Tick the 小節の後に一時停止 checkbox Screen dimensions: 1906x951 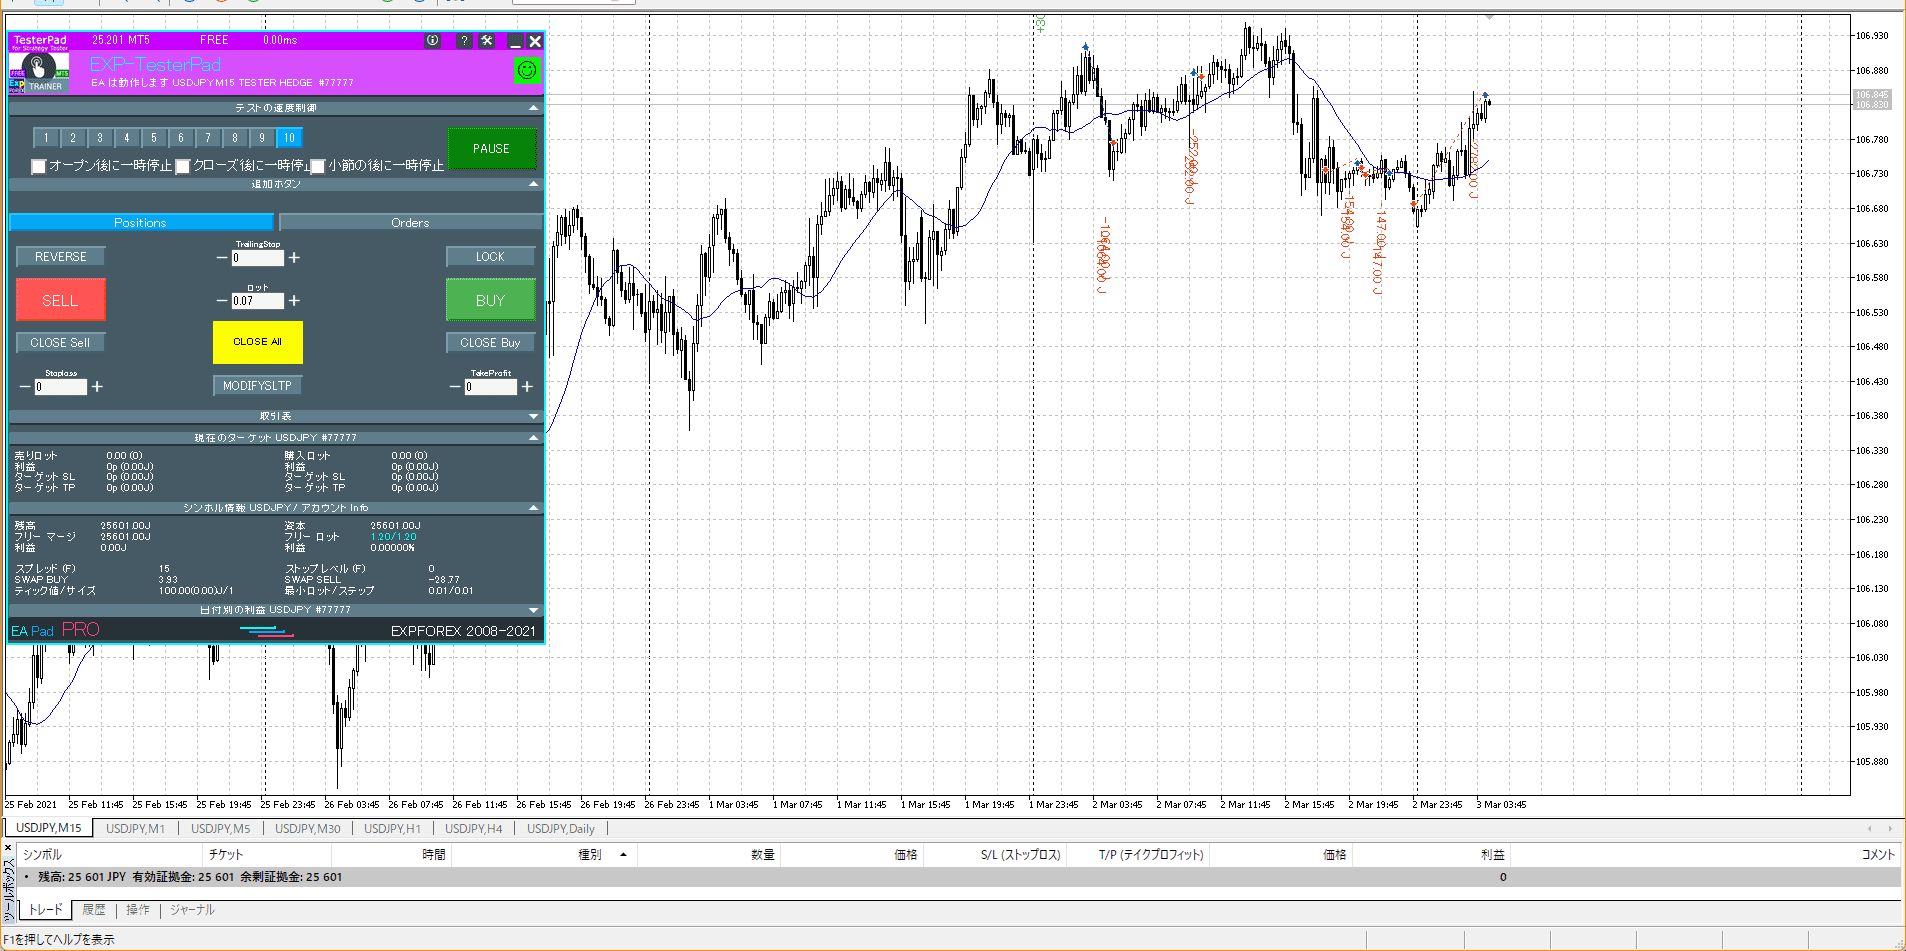[318, 166]
